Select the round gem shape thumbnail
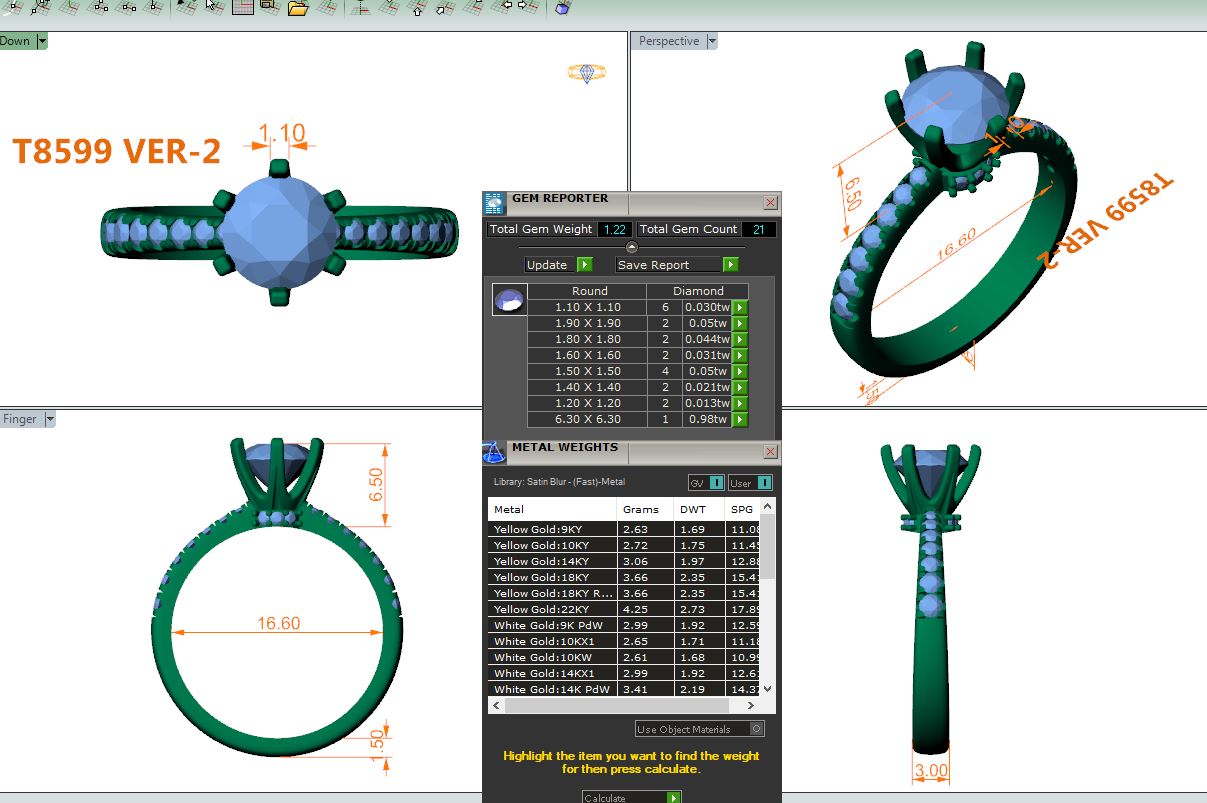This screenshot has width=1207, height=803. 510,300
